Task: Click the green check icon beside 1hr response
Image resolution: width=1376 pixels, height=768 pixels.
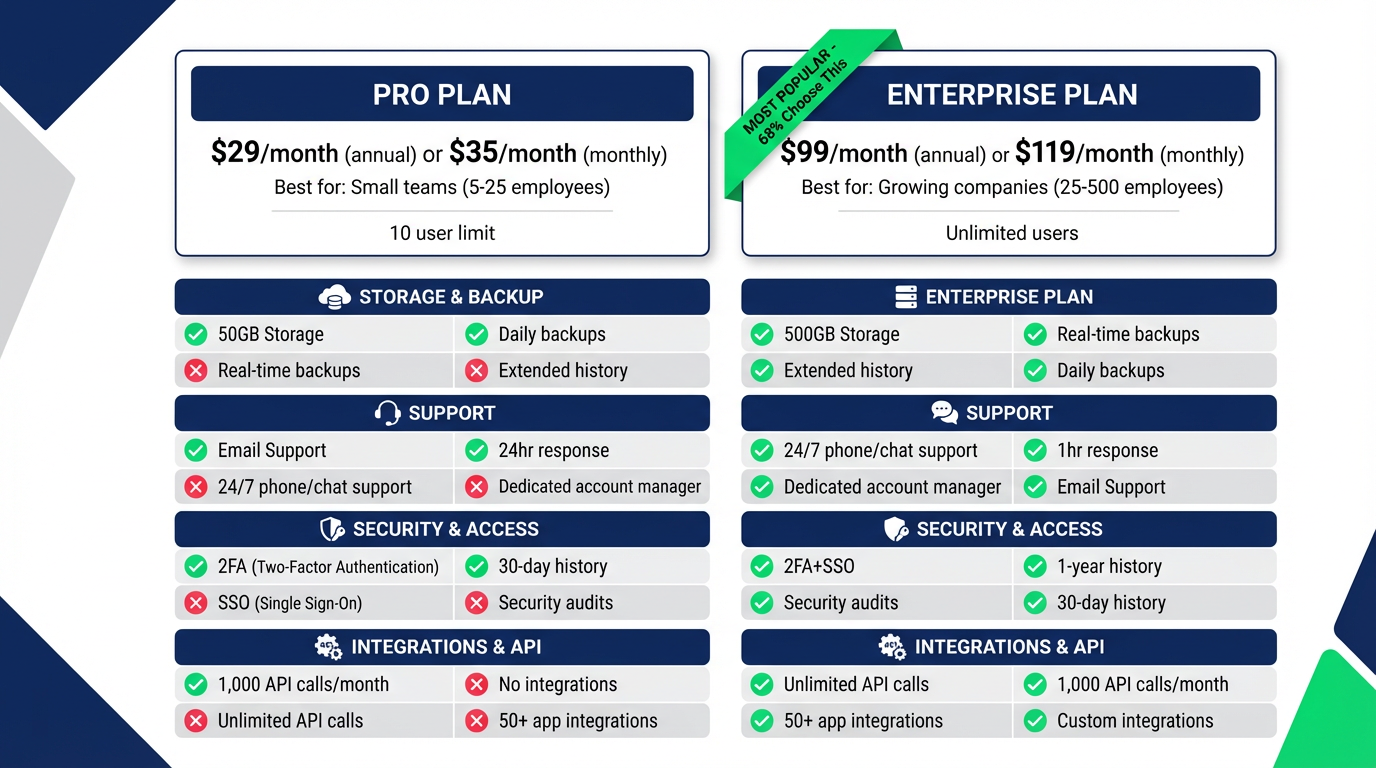Action: [x=1035, y=451]
